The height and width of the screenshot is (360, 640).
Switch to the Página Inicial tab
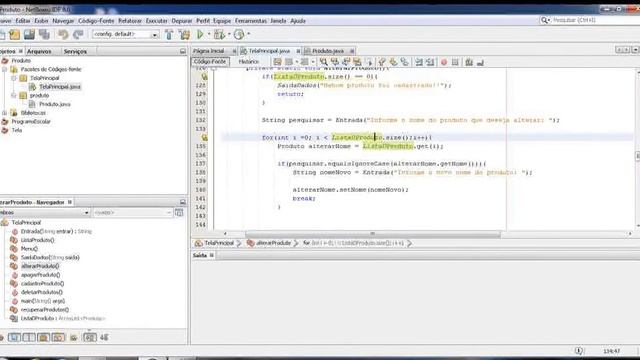pyautogui.click(x=209, y=51)
